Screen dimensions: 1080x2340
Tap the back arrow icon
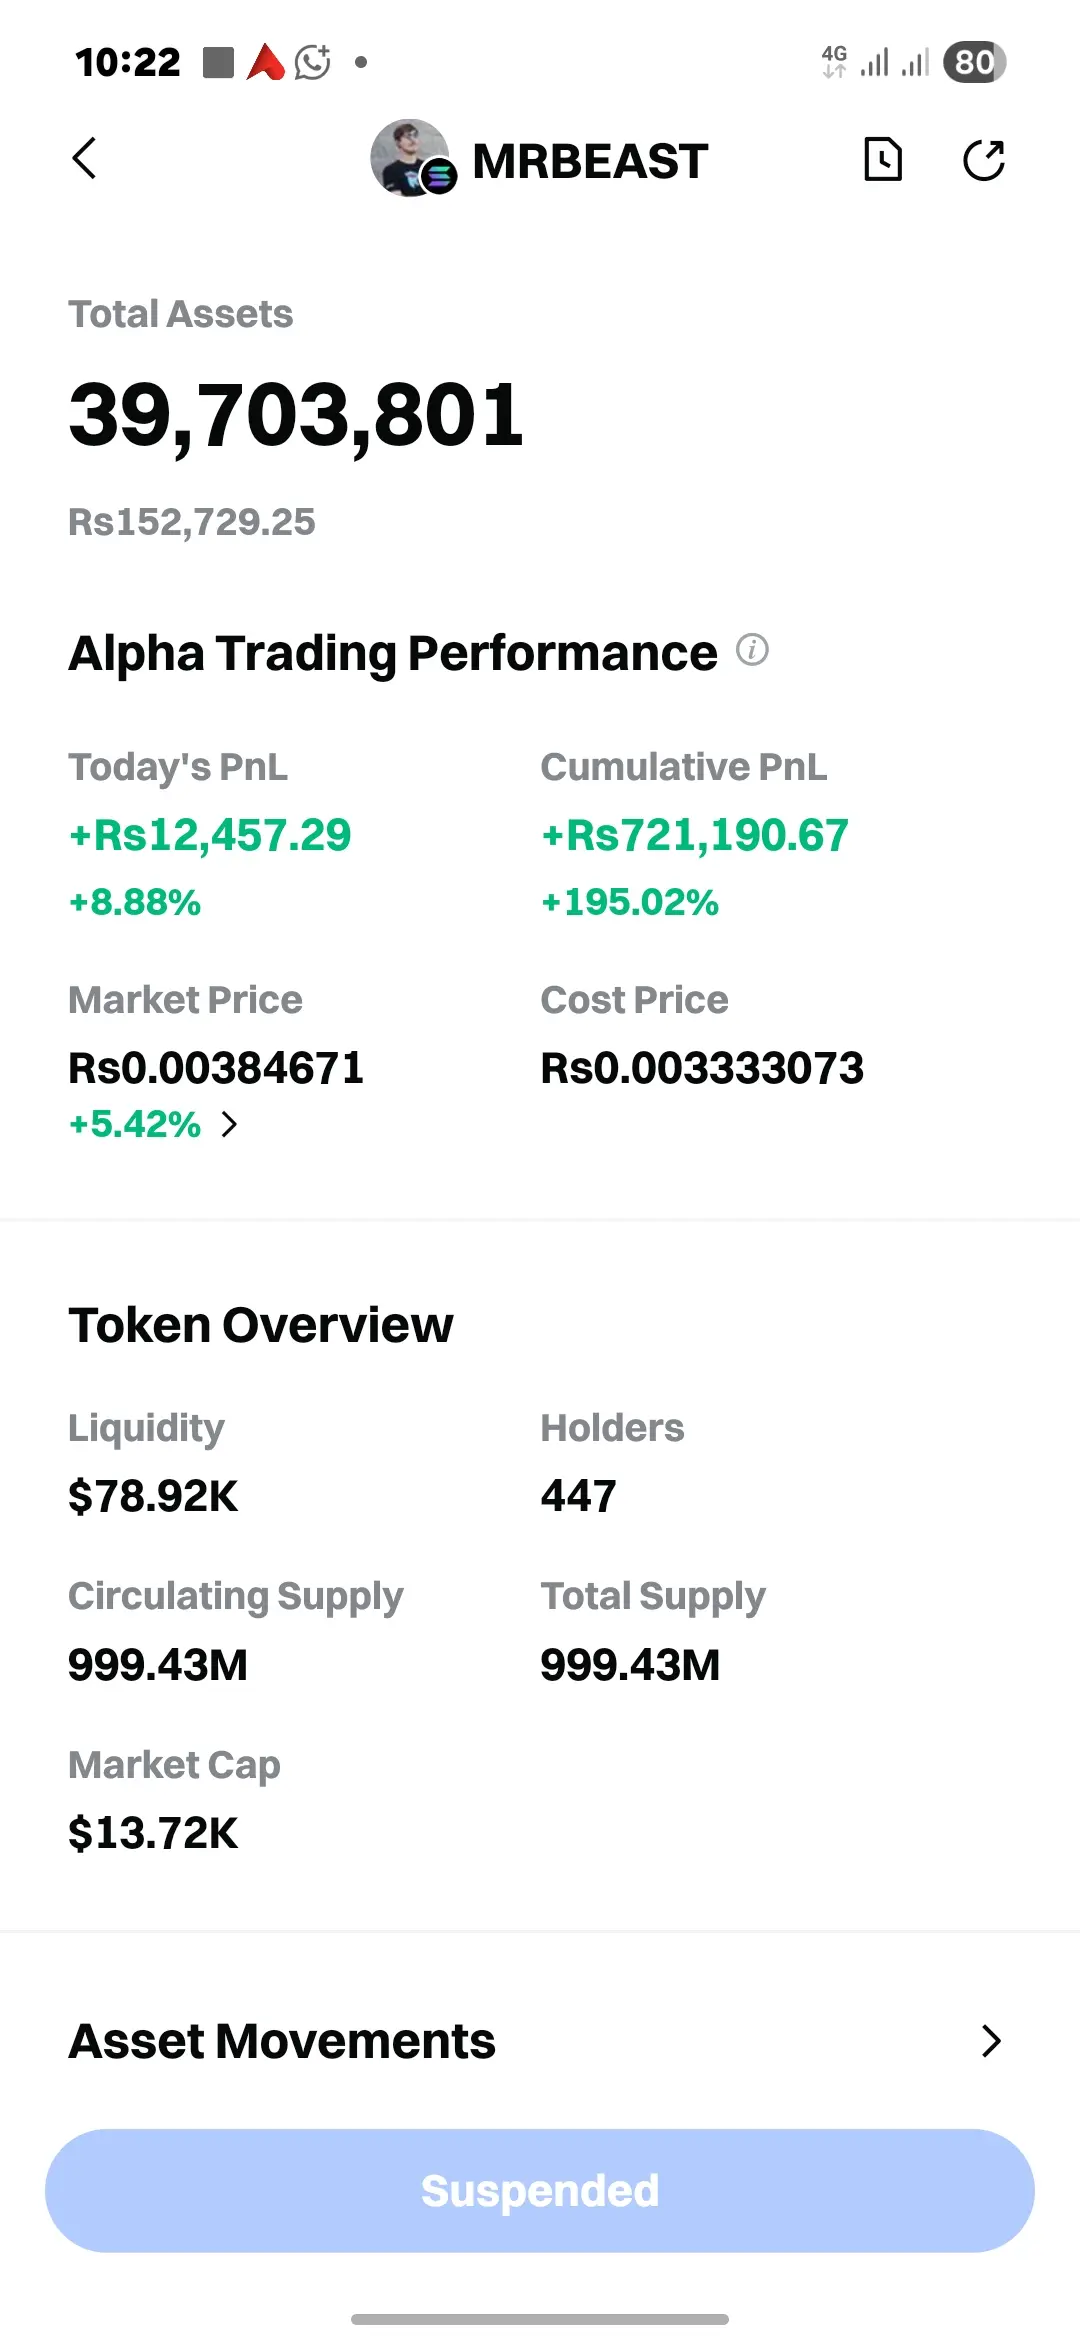pyautogui.click(x=85, y=159)
